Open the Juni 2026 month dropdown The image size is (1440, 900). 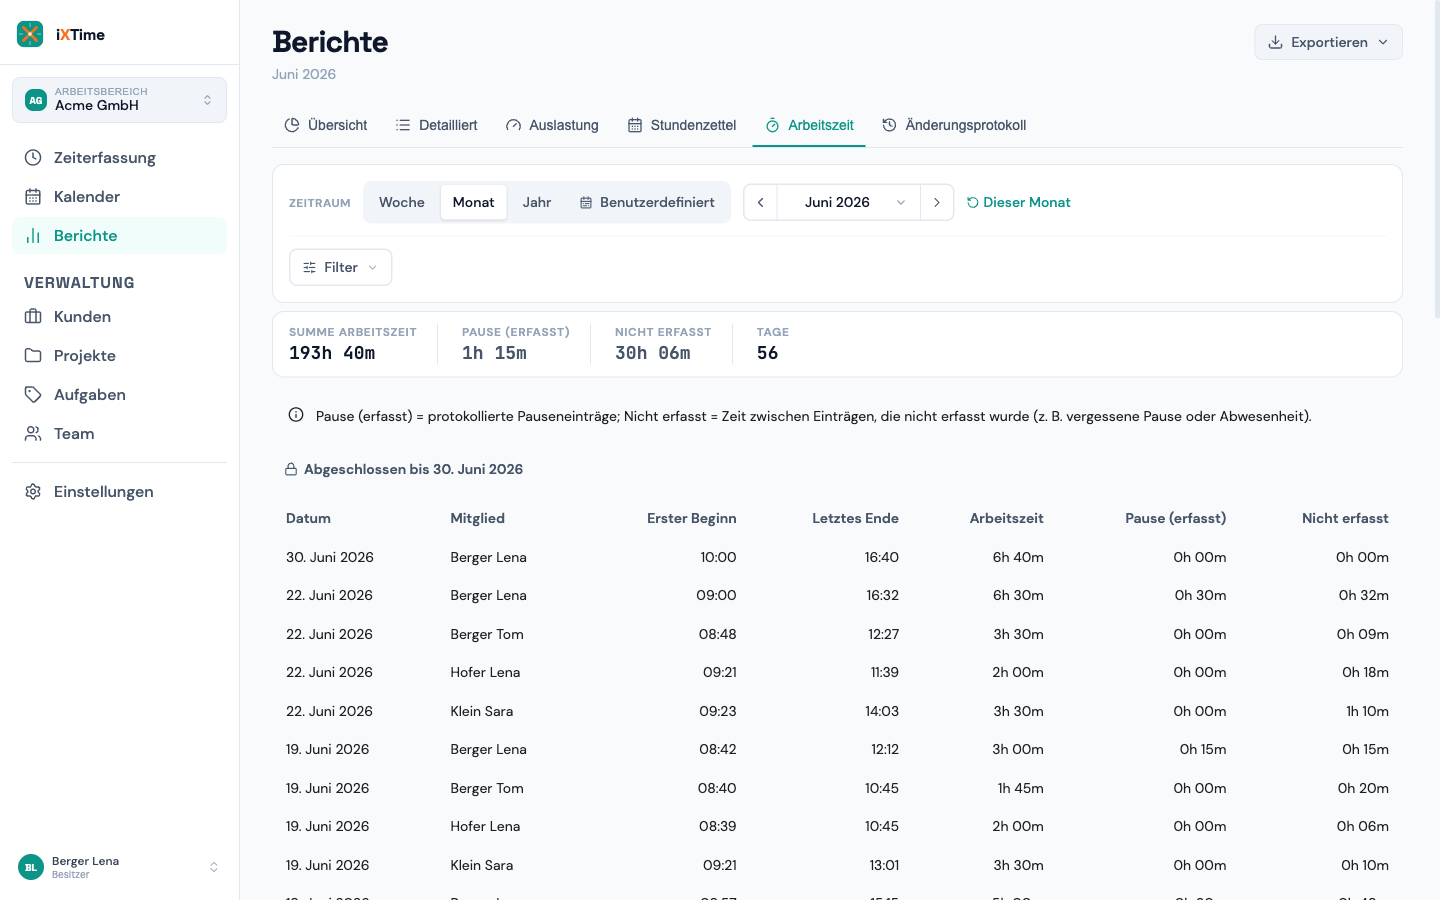click(x=849, y=202)
